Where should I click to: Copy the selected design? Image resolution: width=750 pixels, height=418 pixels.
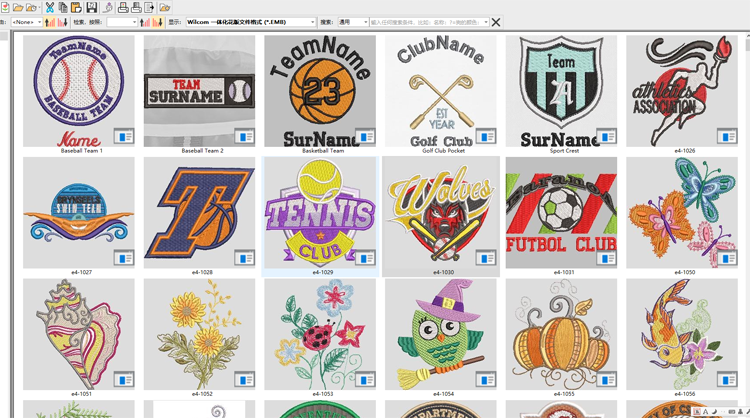point(63,8)
